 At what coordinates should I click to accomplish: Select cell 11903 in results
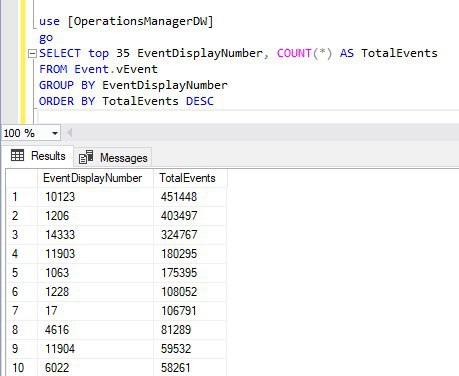(x=96, y=254)
